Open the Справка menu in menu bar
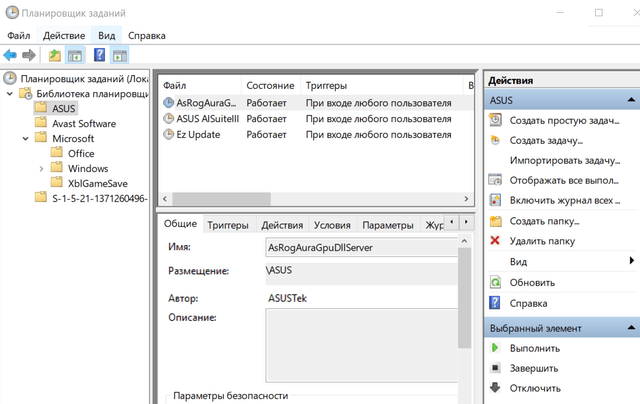 pyautogui.click(x=147, y=36)
